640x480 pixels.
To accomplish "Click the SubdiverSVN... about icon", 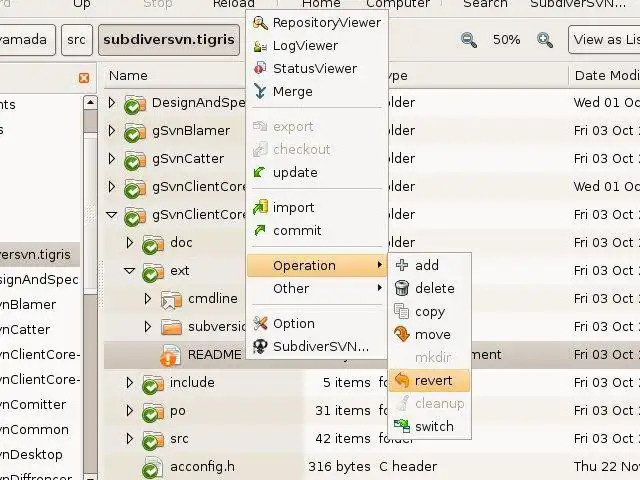I will (260, 347).
